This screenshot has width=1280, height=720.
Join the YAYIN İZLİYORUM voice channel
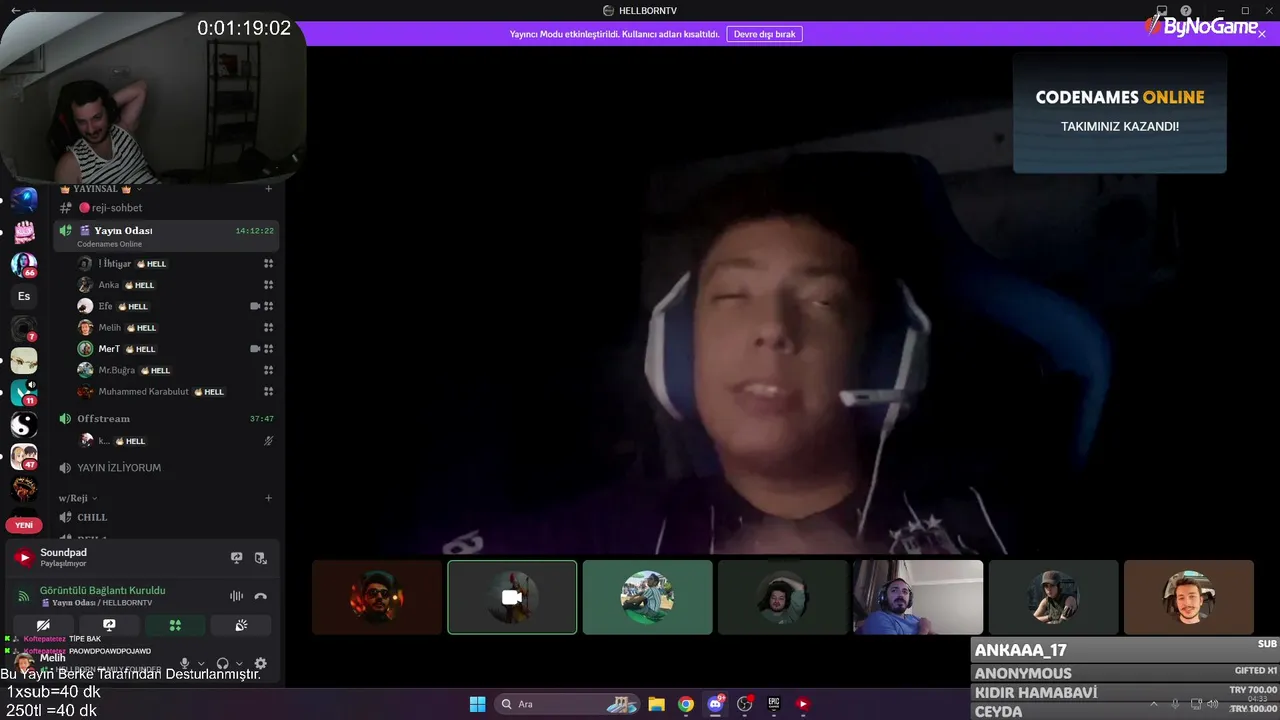pos(166,468)
